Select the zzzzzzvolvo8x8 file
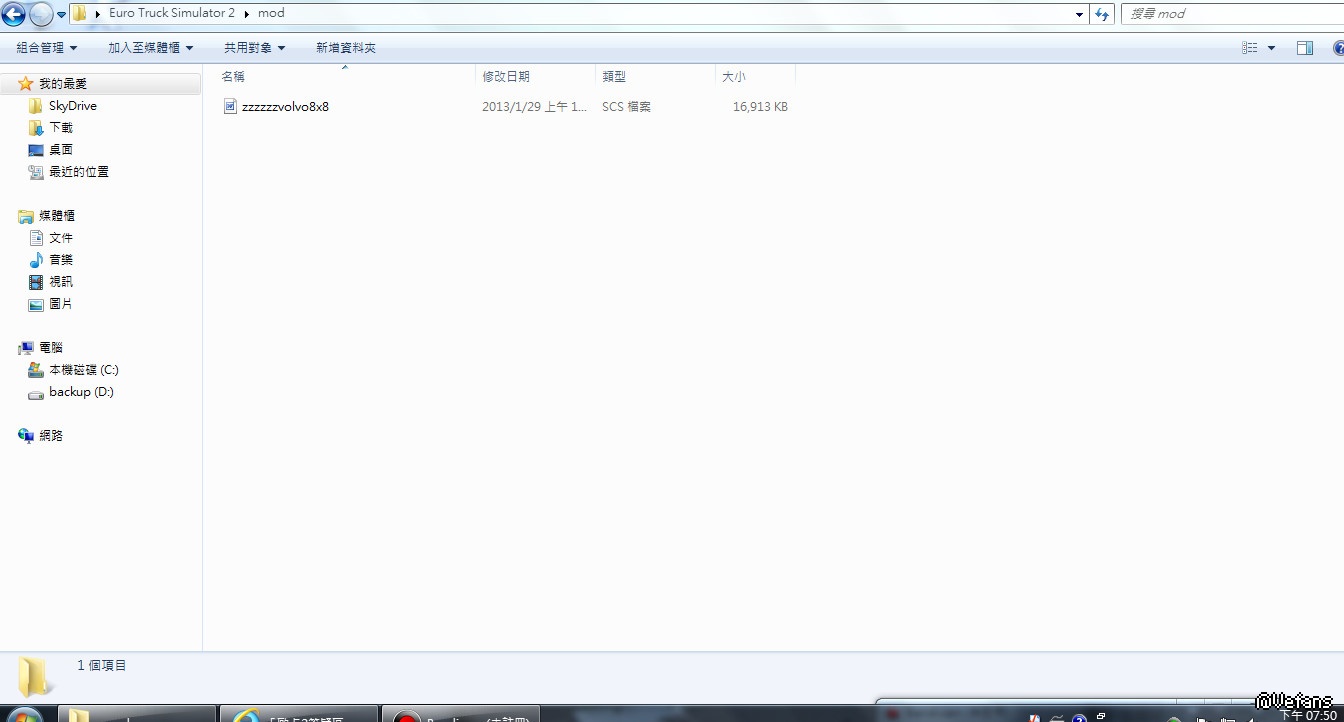The image size is (1344, 722). [x=285, y=106]
